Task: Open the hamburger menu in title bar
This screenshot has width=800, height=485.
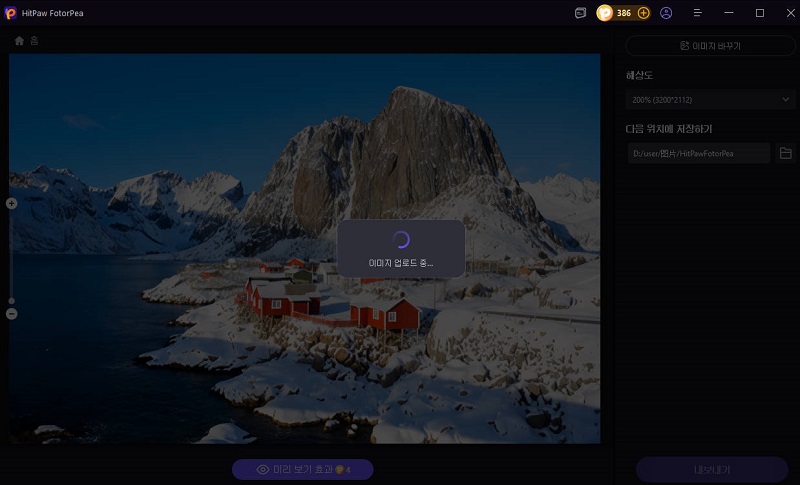Action: (x=697, y=13)
